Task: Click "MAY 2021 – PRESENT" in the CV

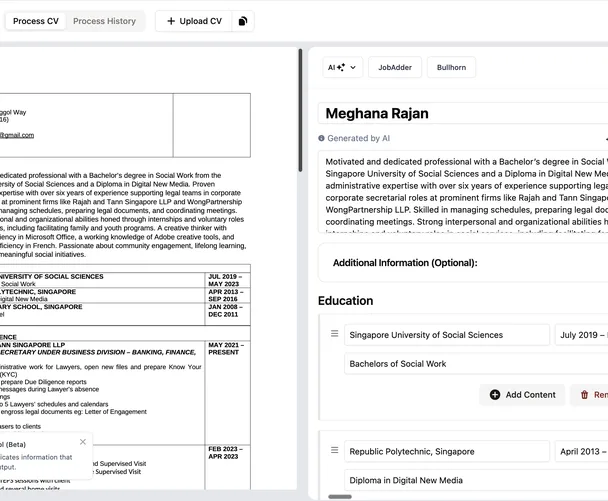Action: [226, 348]
